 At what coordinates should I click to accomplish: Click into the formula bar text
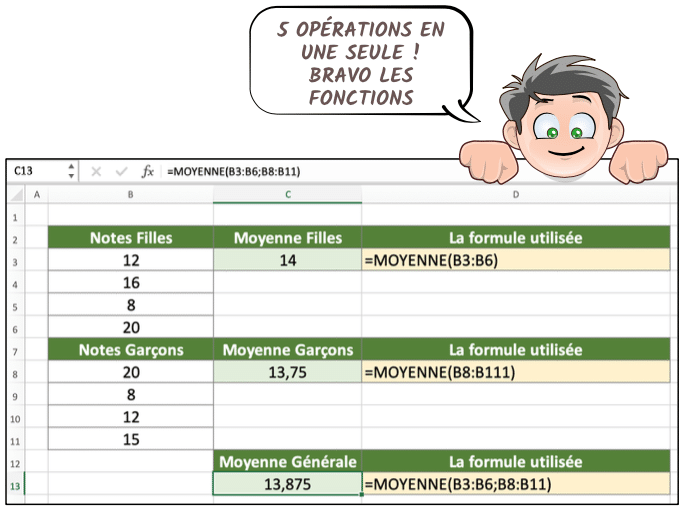click(300, 171)
